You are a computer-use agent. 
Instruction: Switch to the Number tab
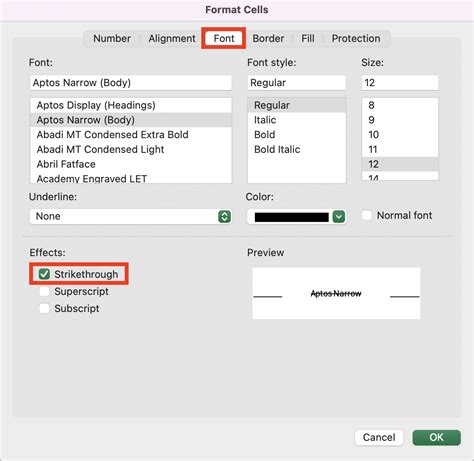click(x=112, y=39)
